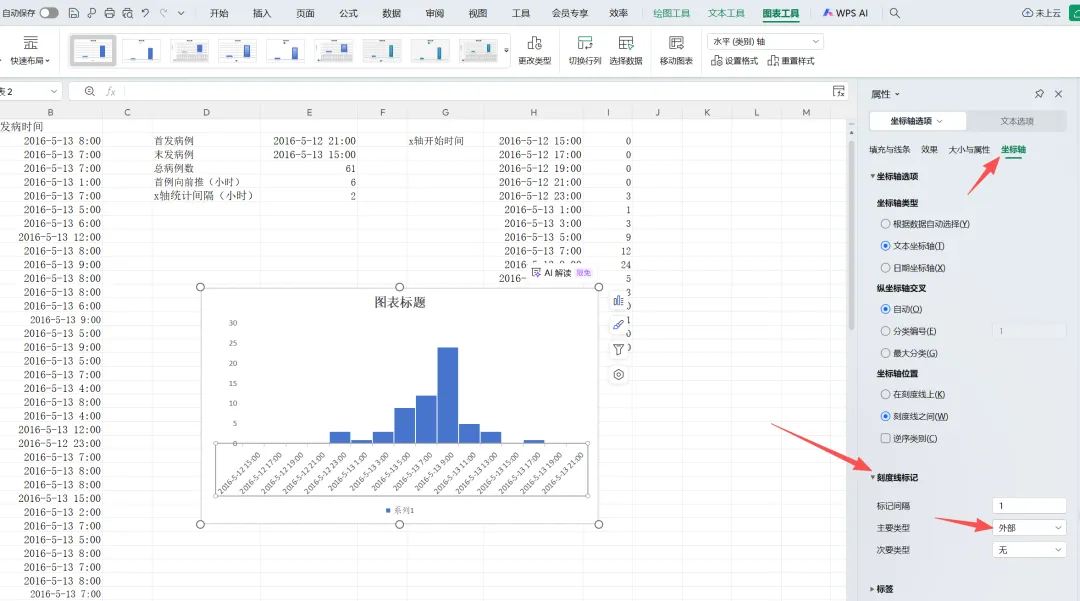Image resolution: width=1080 pixels, height=601 pixels.
Task: Switch to the 文本选项 tab
Action: pyautogui.click(x=1017, y=121)
